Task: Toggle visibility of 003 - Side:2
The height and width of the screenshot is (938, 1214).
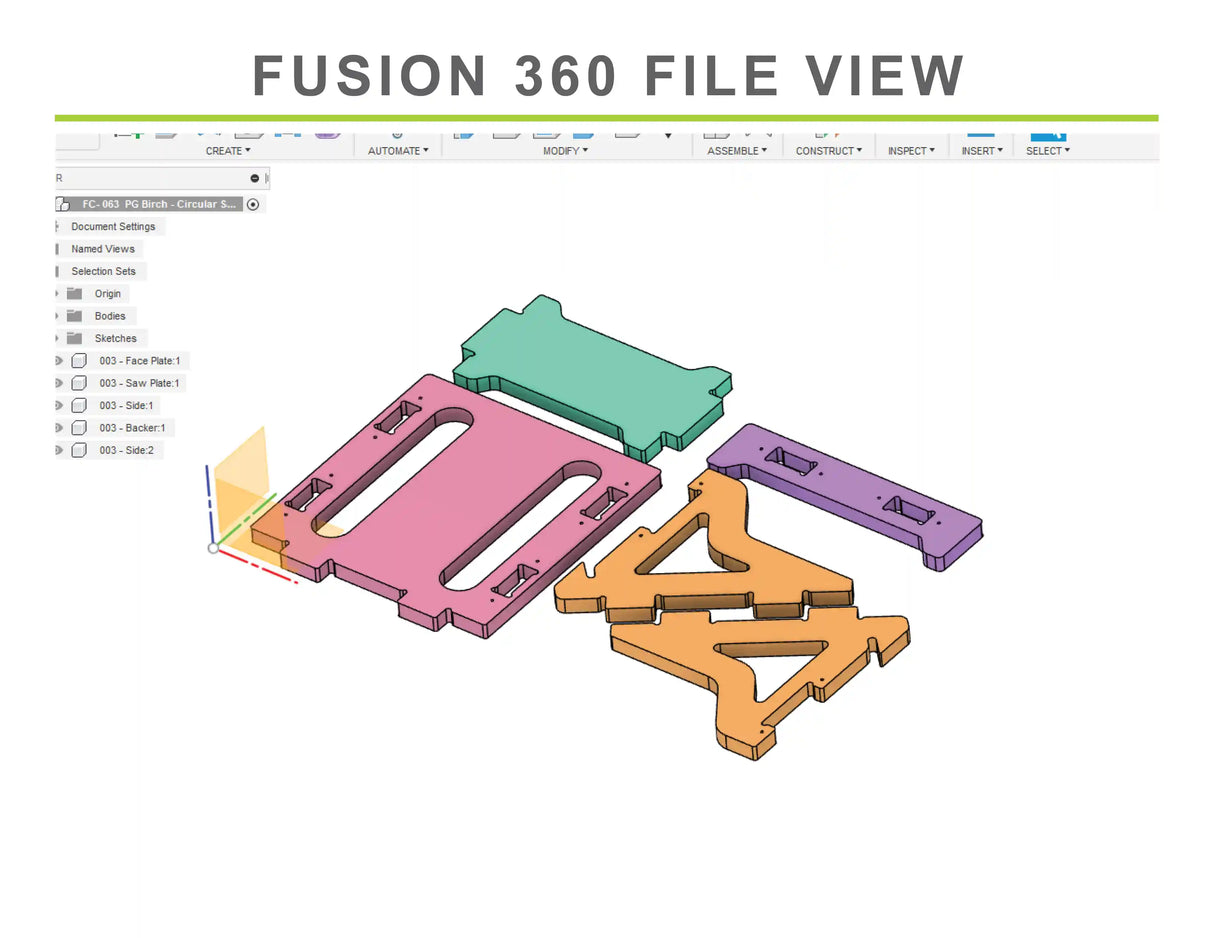Action: 58,450
